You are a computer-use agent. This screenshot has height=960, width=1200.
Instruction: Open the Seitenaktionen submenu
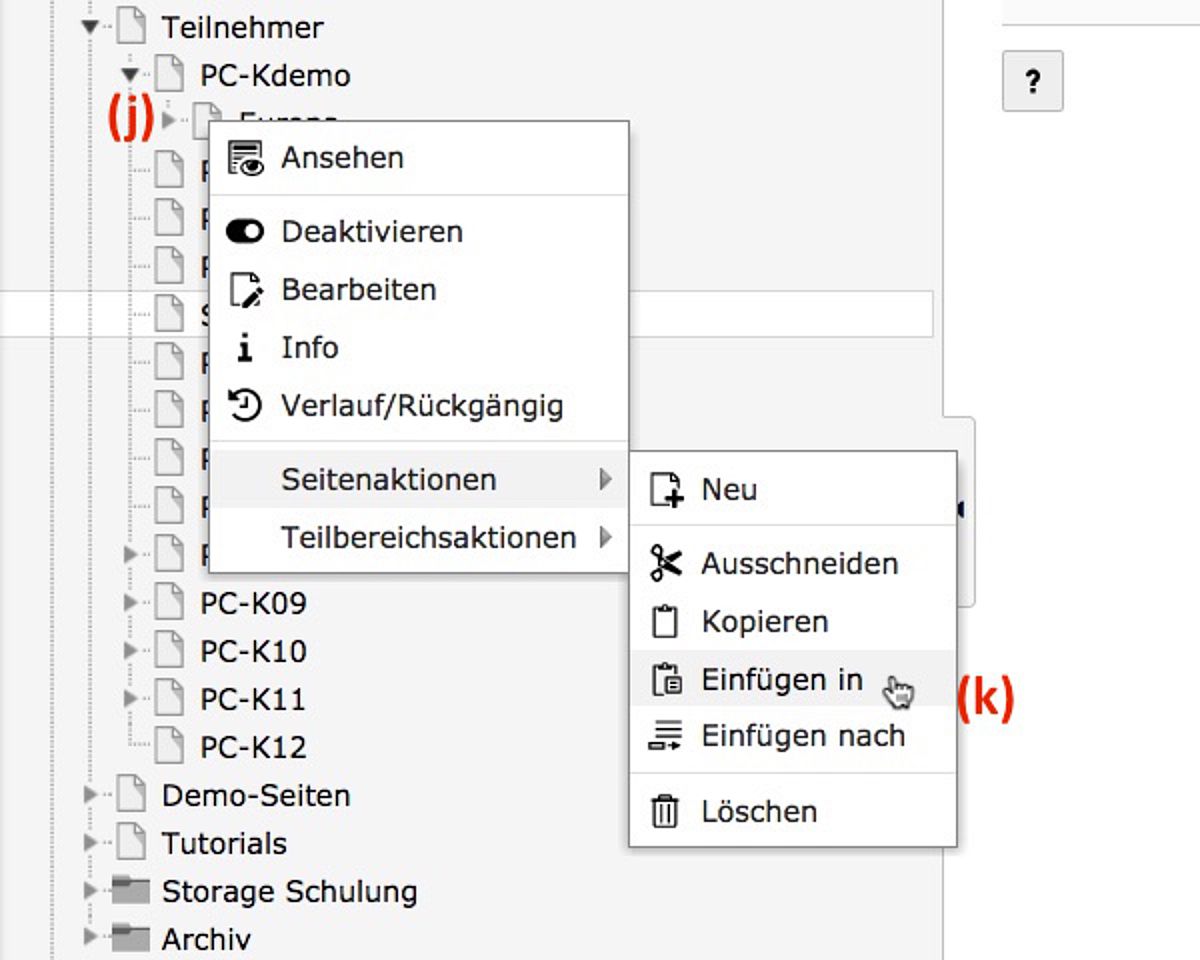pyautogui.click(x=418, y=480)
